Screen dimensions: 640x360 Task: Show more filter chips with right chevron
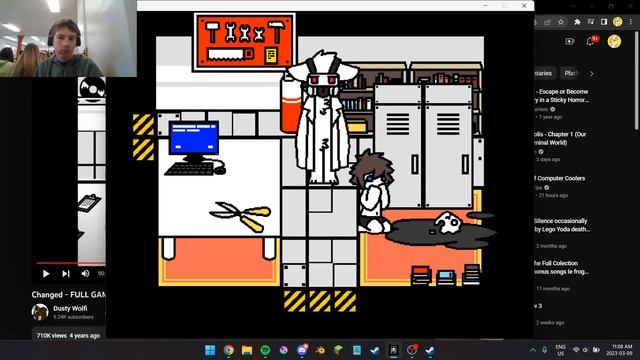tap(591, 74)
